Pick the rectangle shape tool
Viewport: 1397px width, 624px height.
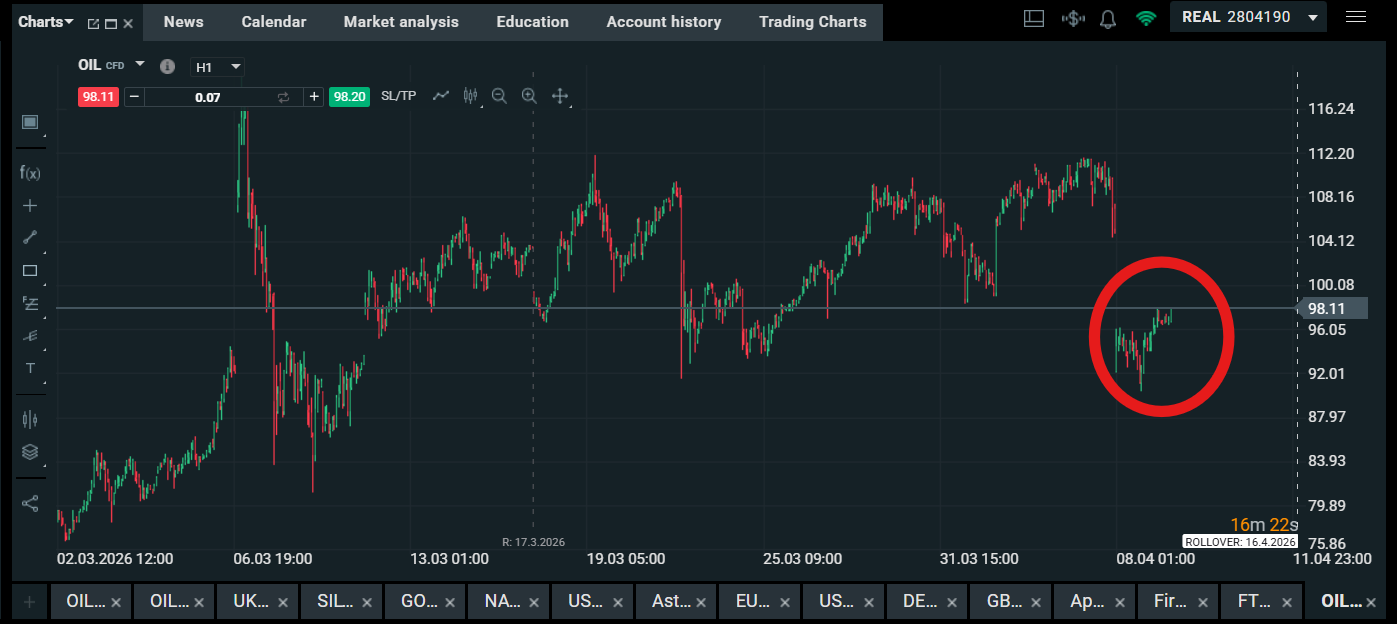(30, 270)
